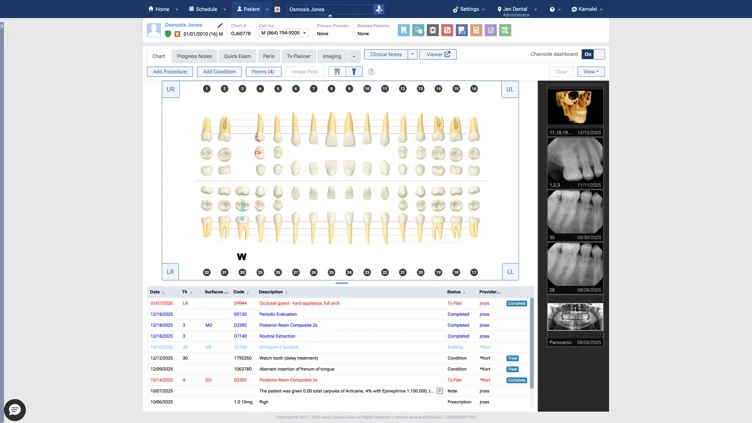Click the teal module icon in patient header
The width and height of the screenshot is (752, 423).
pos(418,30)
